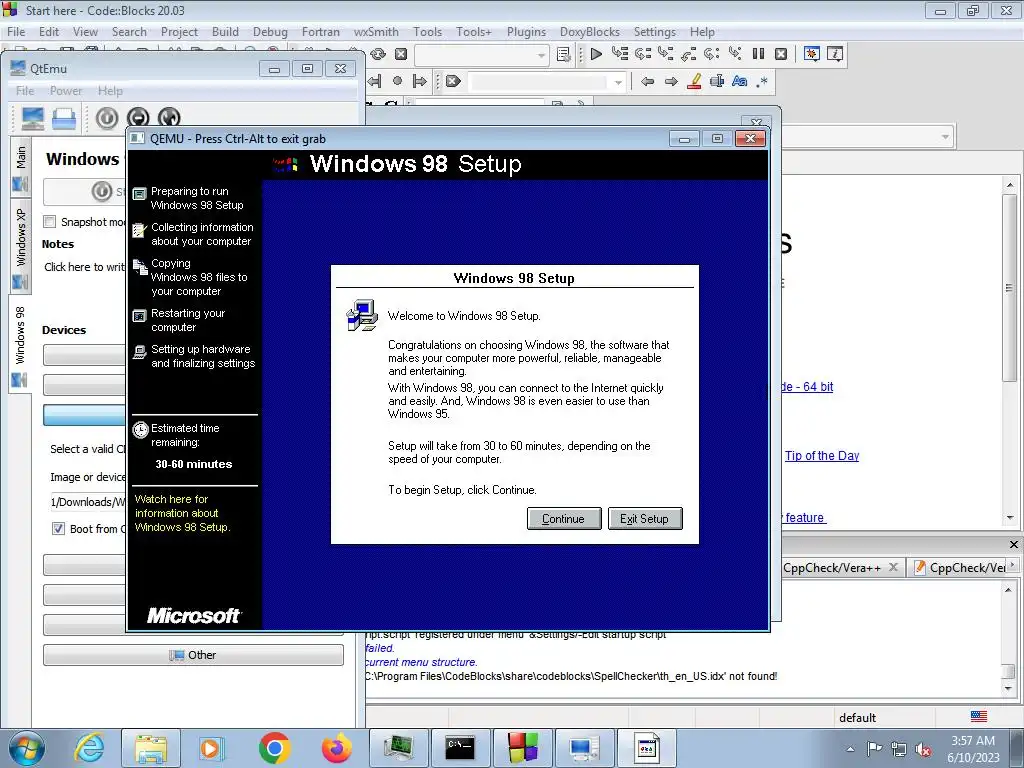Click the build target options icon

coord(564,54)
